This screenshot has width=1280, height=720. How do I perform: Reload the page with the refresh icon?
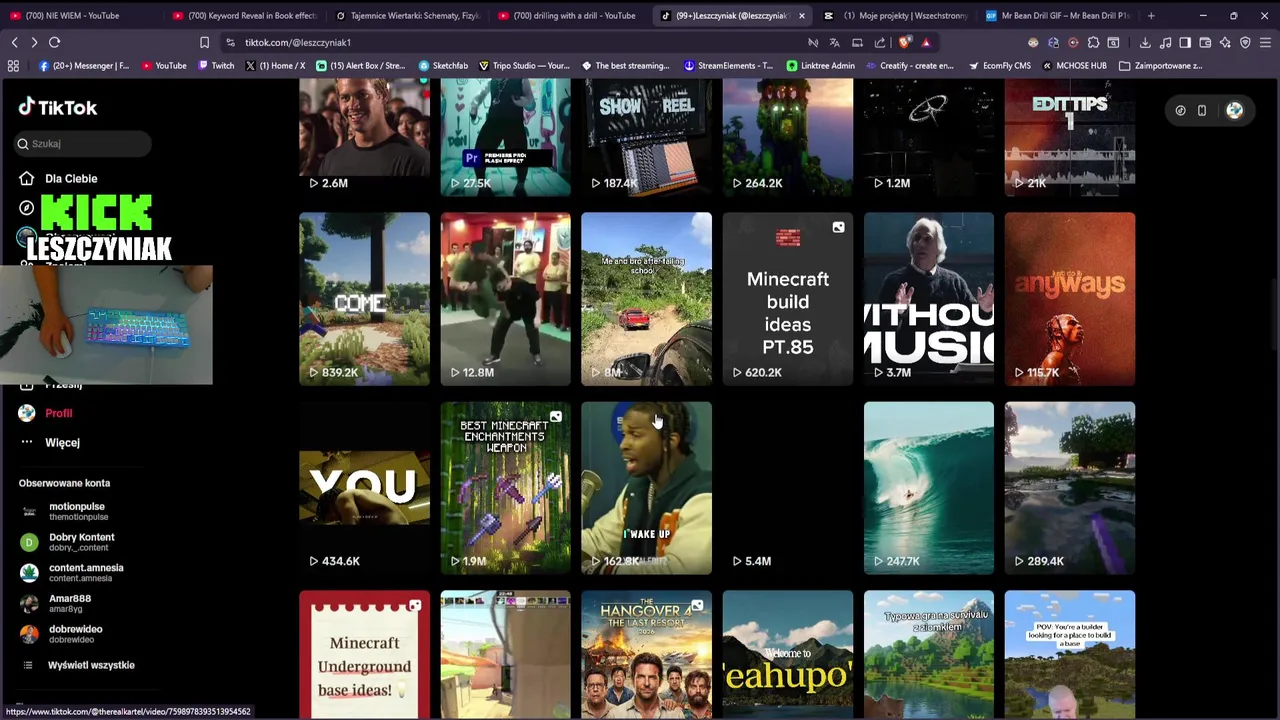coord(55,42)
